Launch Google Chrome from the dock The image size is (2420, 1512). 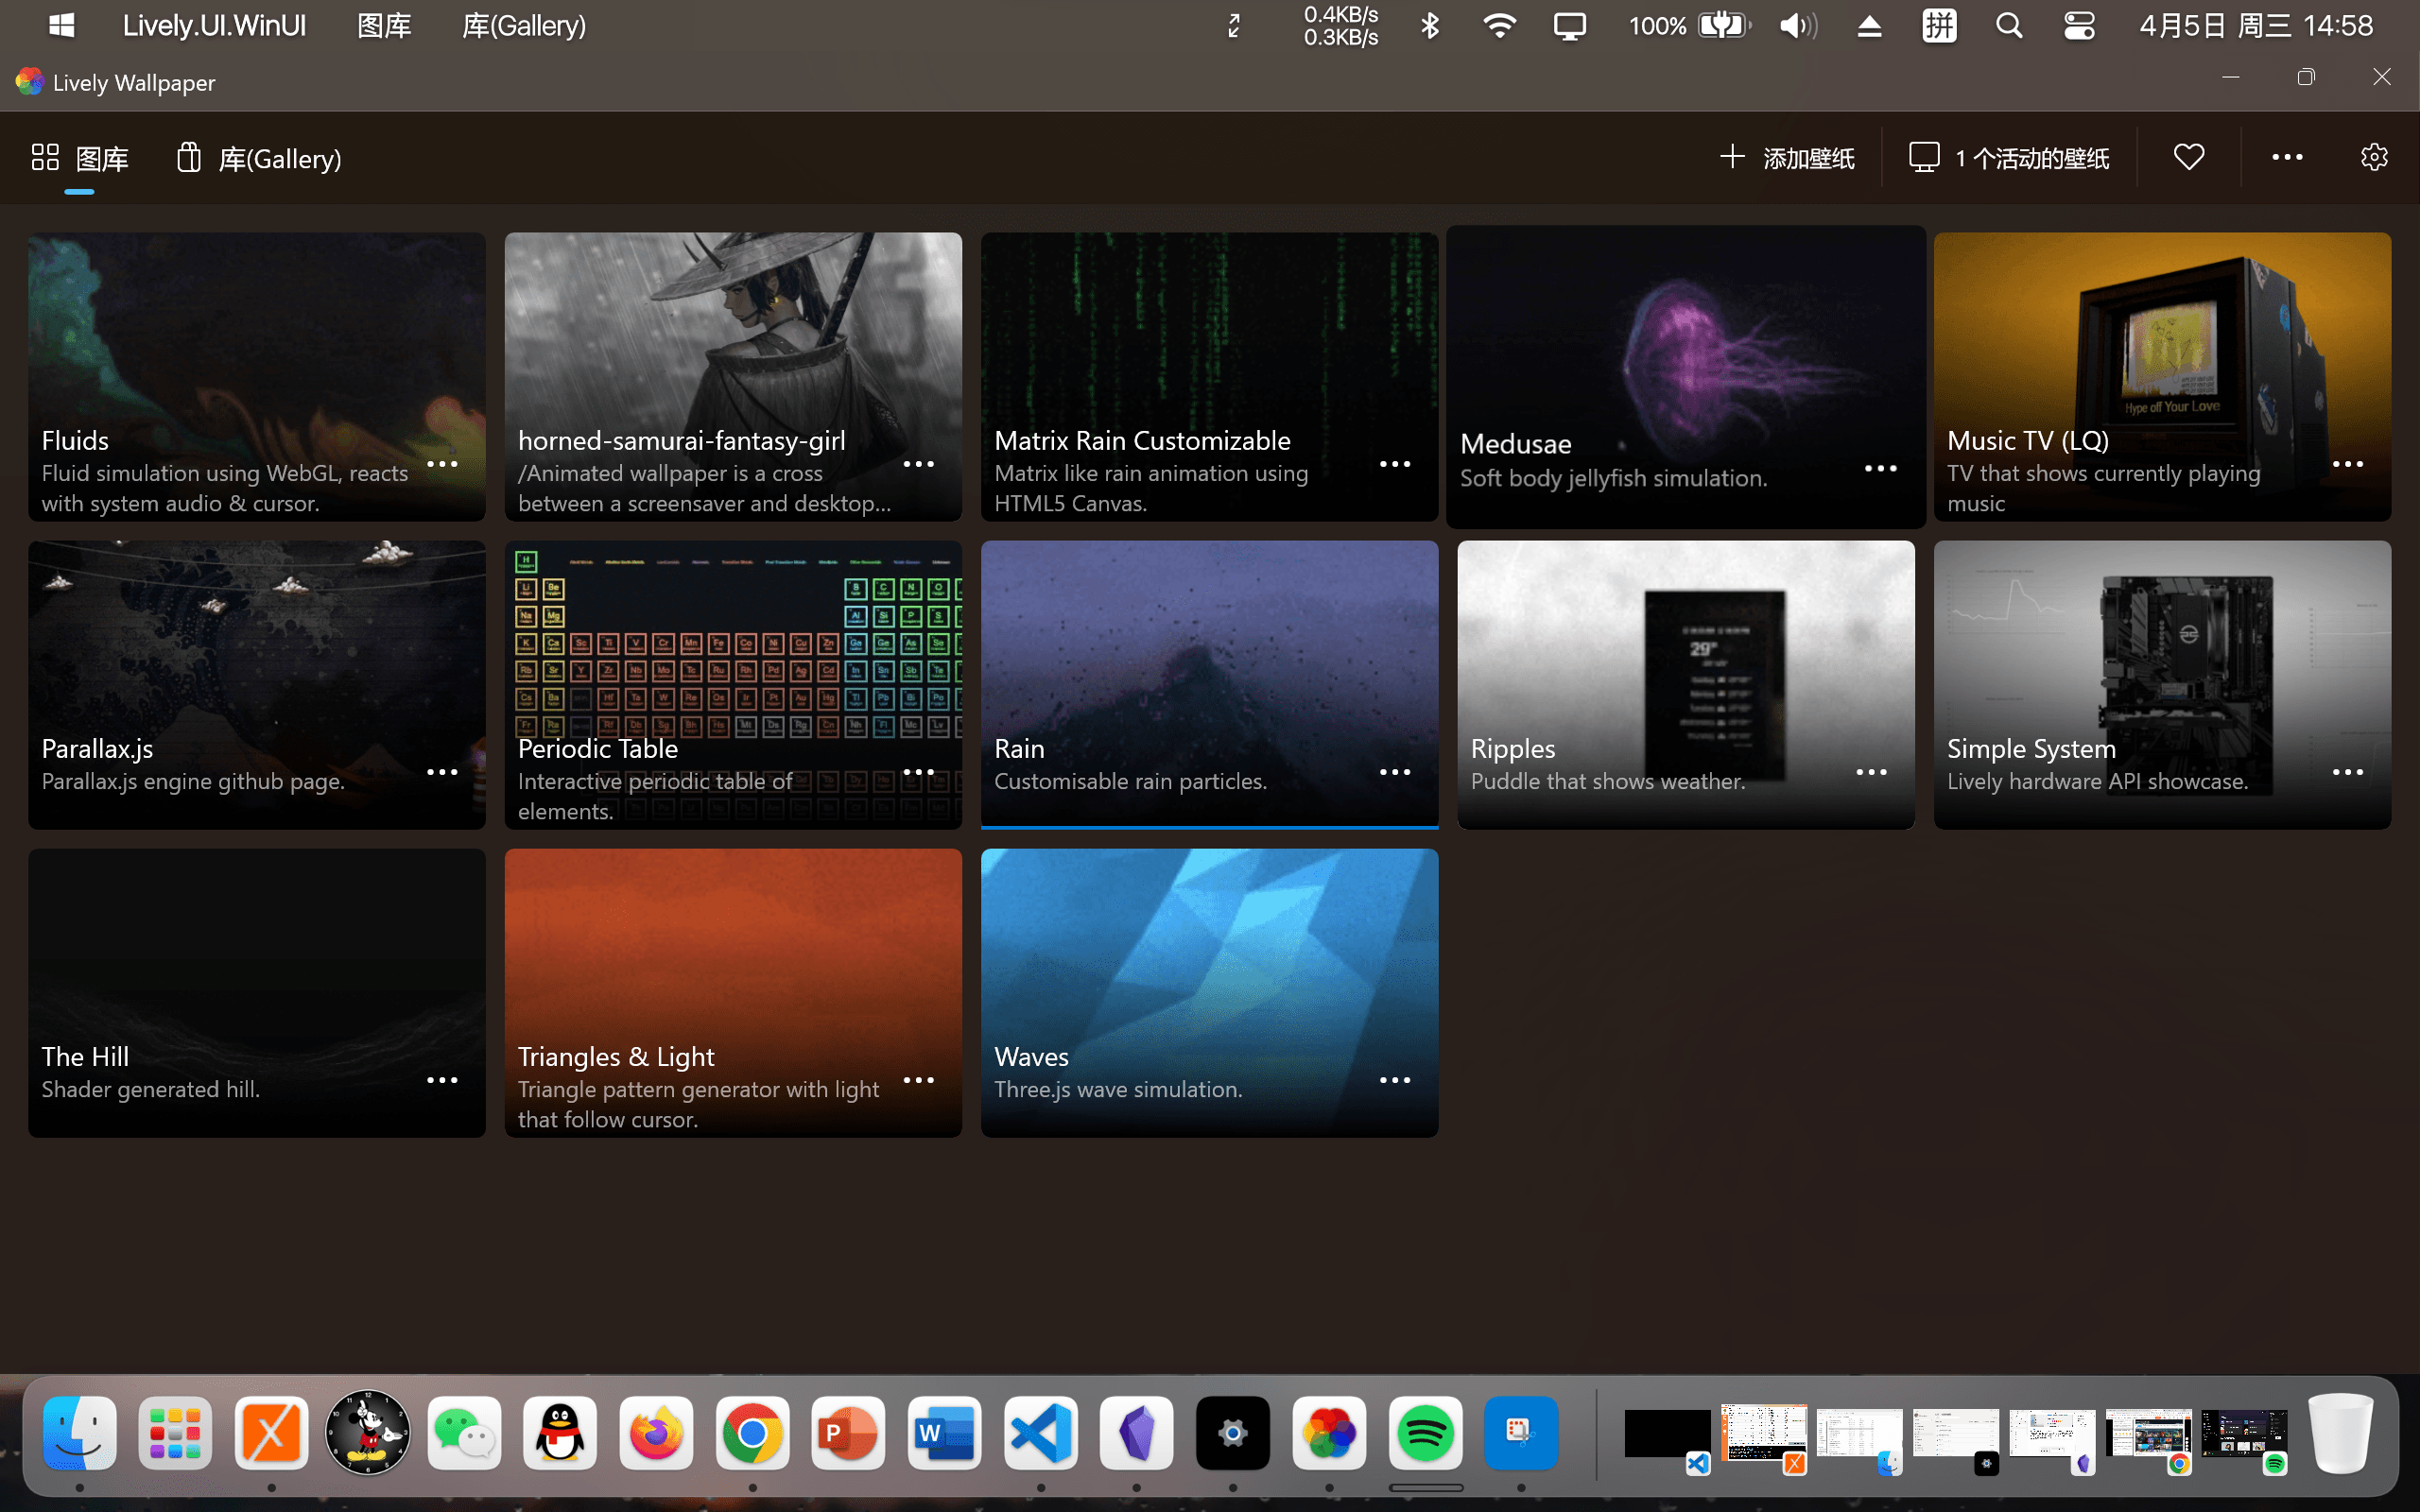752,1432
